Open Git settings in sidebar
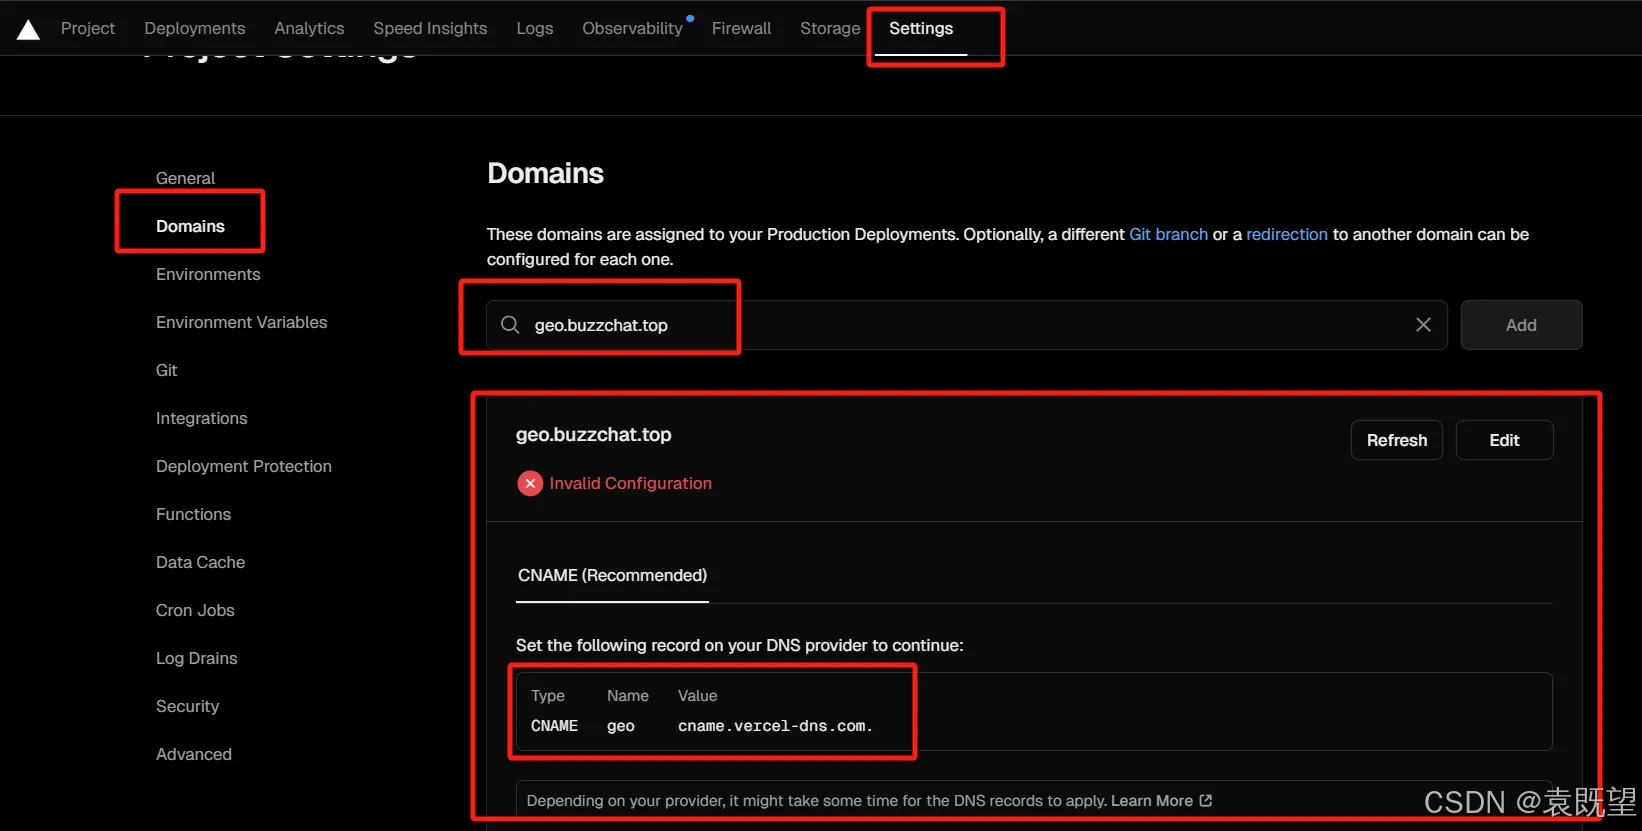The width and height of the screenshot is (1642, 831). 166,370
